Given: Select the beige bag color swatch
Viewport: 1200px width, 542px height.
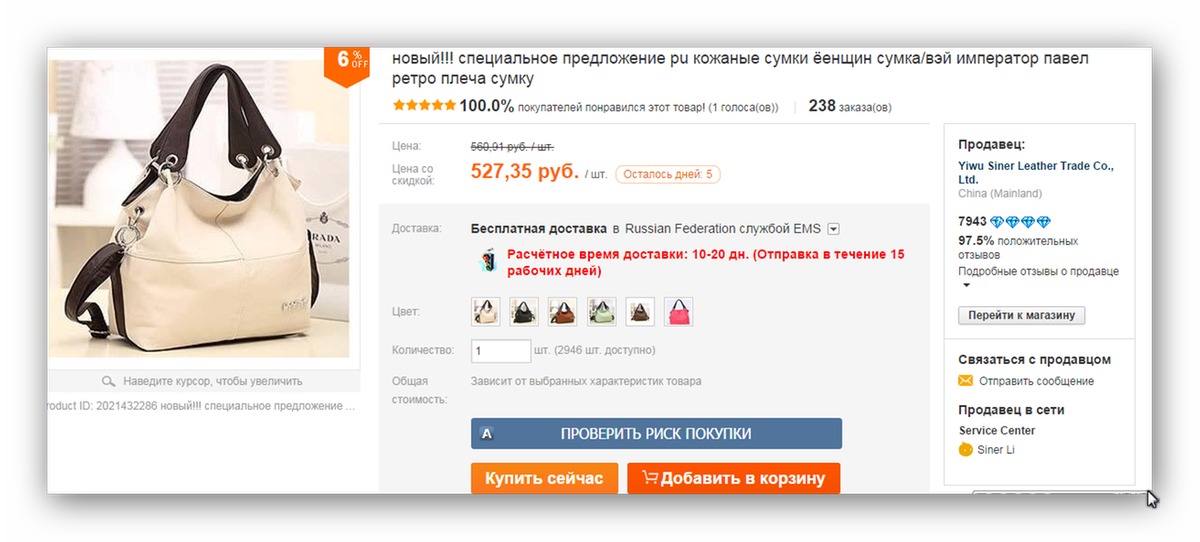Looking at the screenshot, I should pyautogui.click(x=485, y=312).
